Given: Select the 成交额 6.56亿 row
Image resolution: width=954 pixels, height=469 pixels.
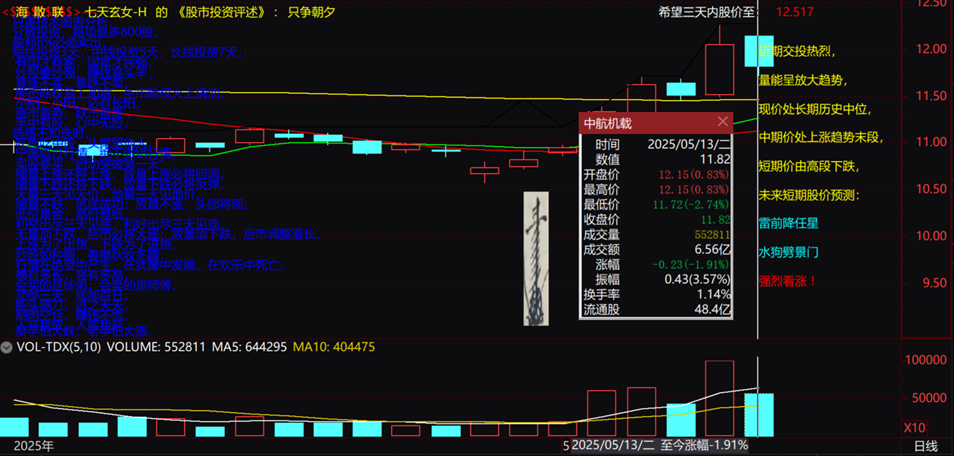Looking at the screenshot, I should point(656,249).
